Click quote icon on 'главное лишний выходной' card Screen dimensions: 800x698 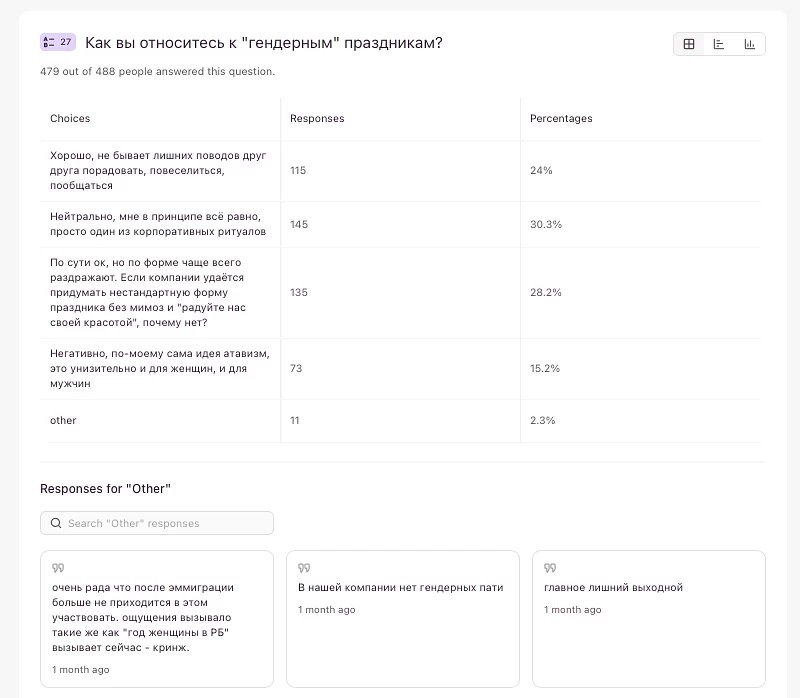pyautogui.click(x=550, y=568)
